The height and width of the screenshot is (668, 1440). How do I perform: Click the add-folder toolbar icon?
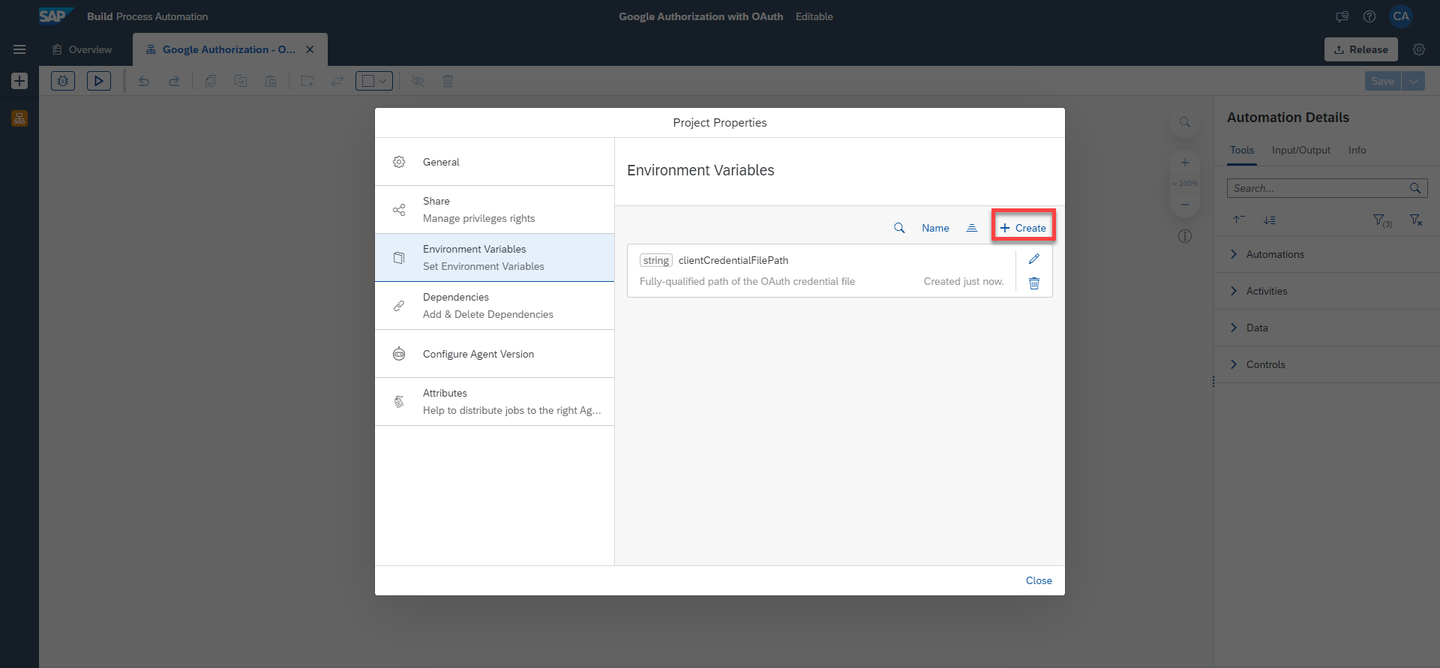pyautogui.click(x=307, y=81)
